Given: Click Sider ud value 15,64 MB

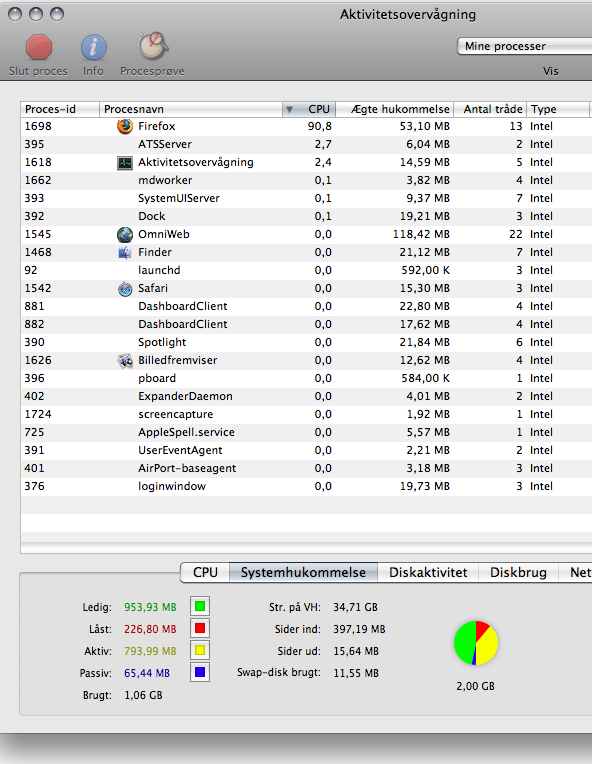Looking at the screenshot, I should [x=356, y=651].
